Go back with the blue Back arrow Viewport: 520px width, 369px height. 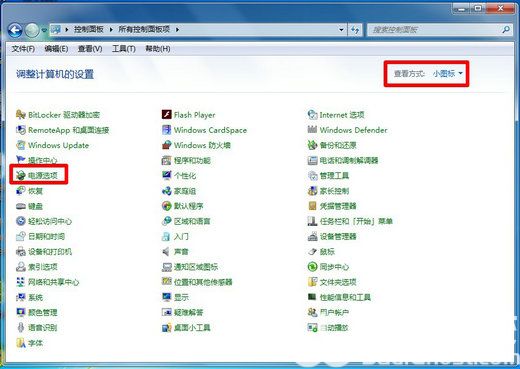tap(15, 30)
